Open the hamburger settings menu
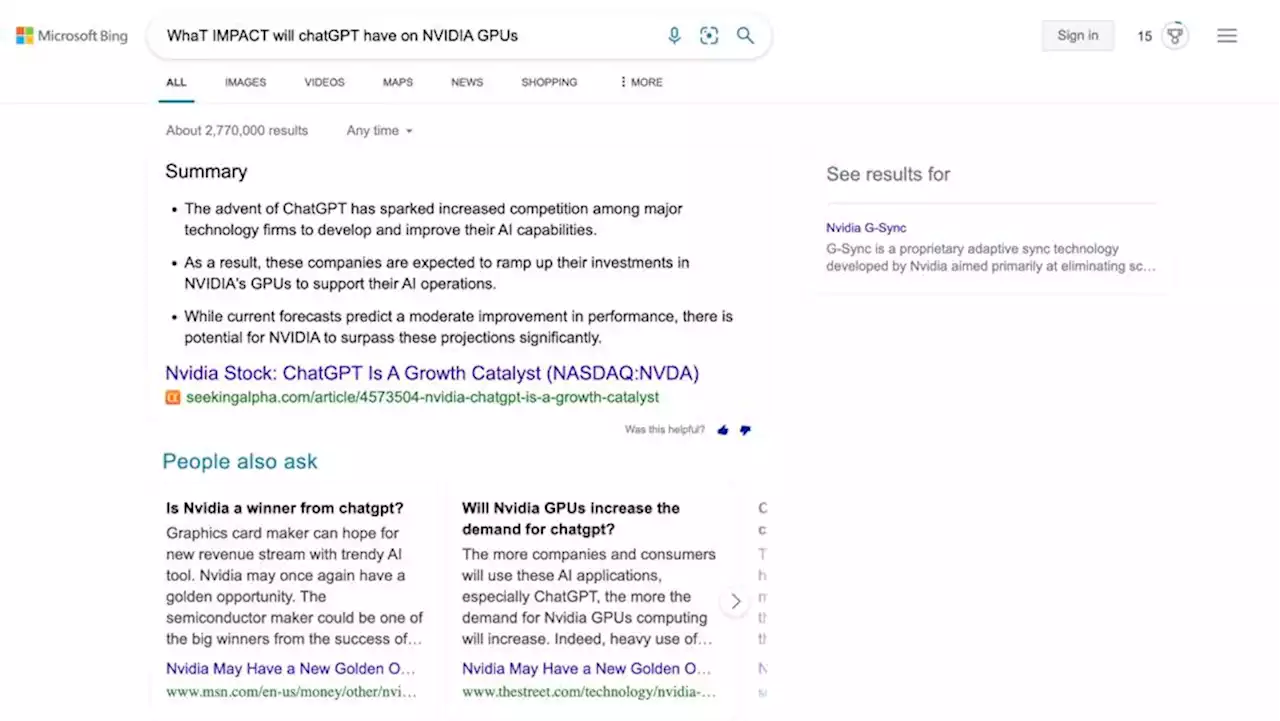The width and height of the screenshot is (1280, 721). (x=1227, y=36)
